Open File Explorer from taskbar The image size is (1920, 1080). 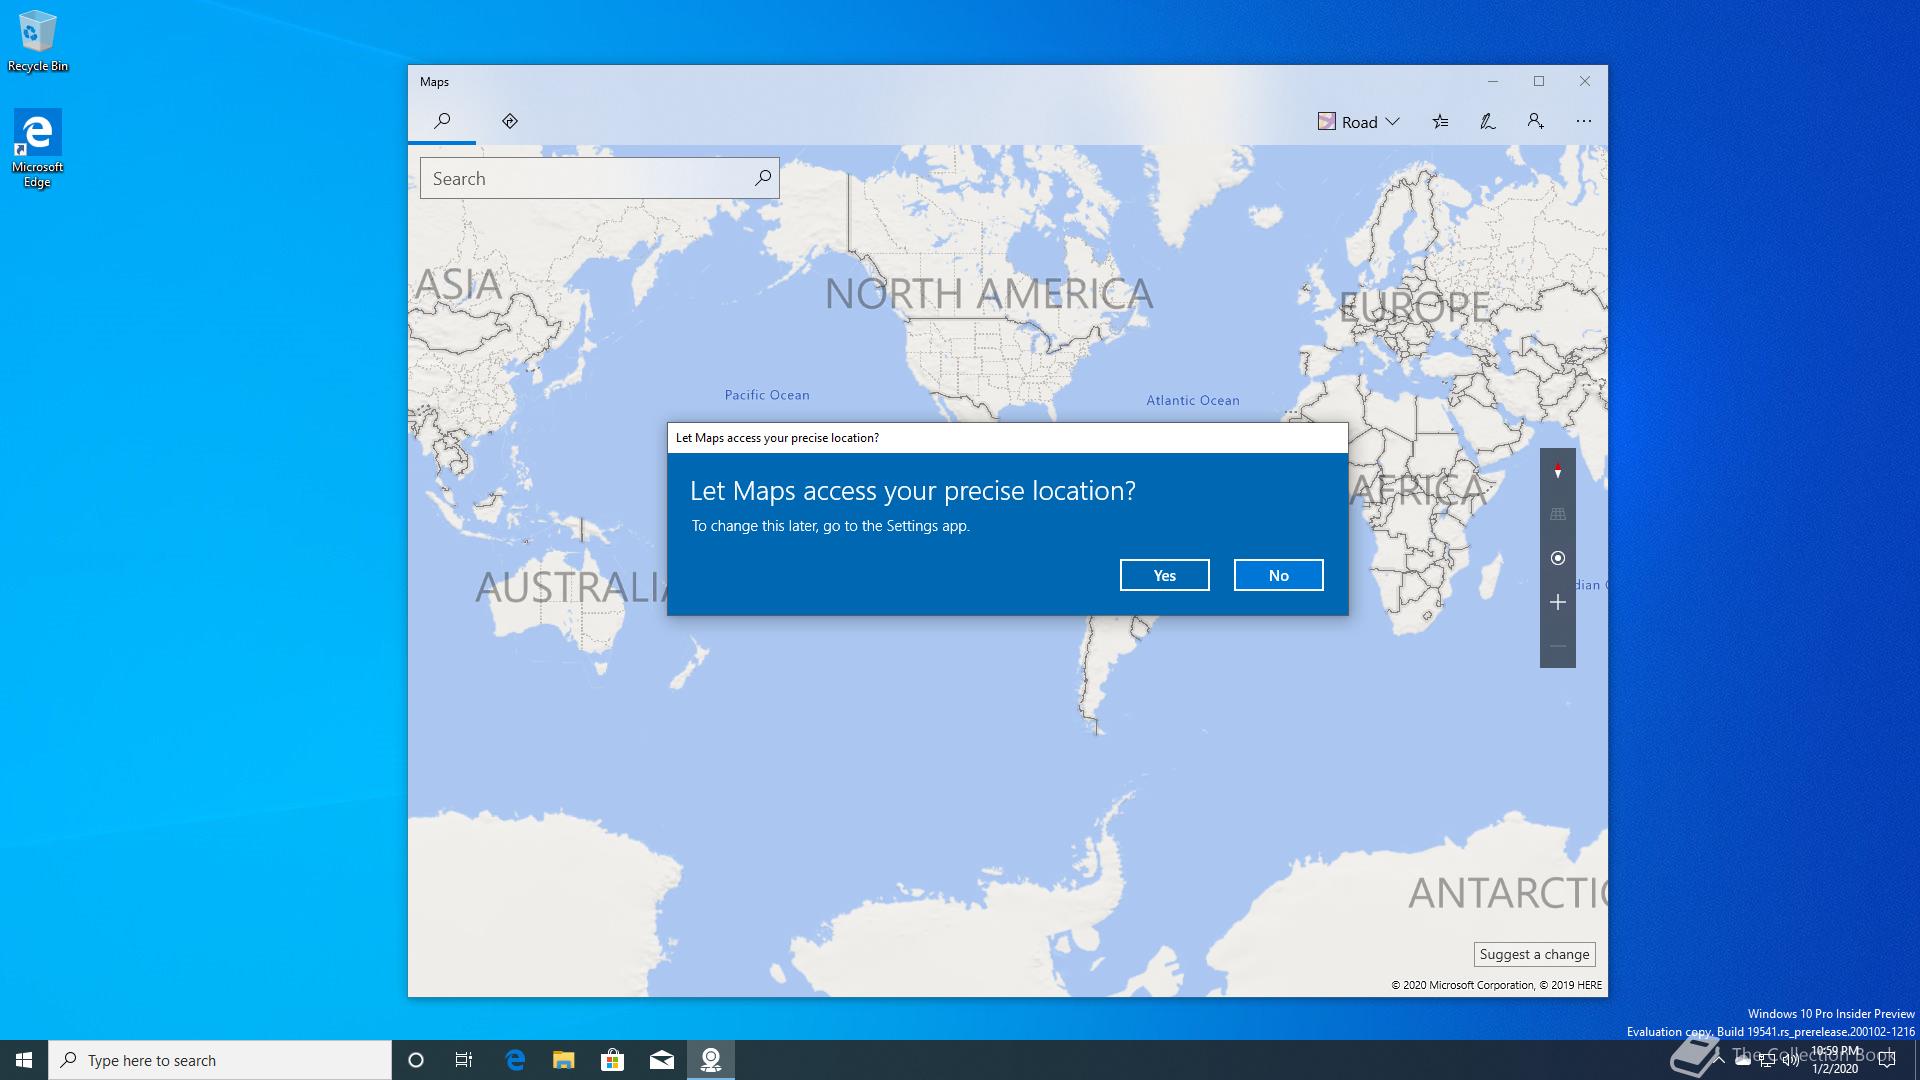(x=564, y=1060)
